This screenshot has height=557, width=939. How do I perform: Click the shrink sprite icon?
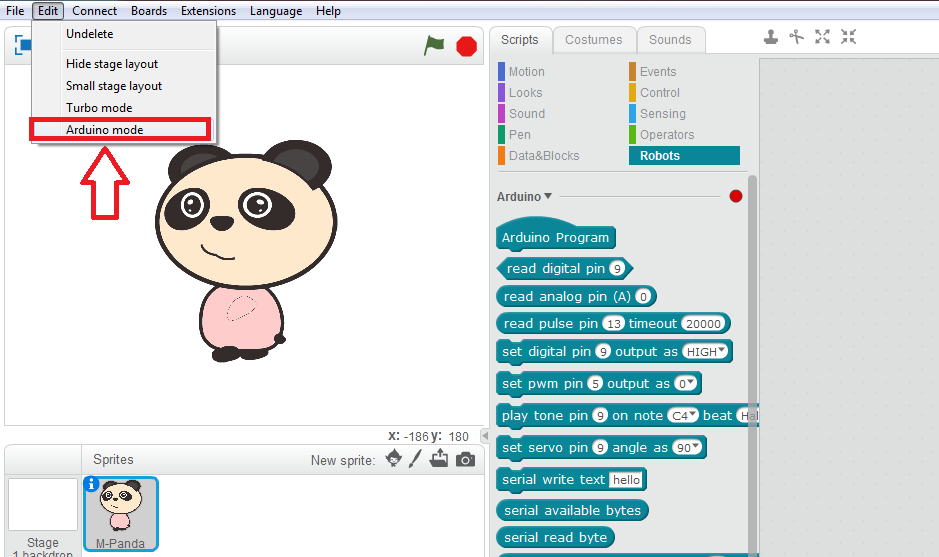click(848, 37)
